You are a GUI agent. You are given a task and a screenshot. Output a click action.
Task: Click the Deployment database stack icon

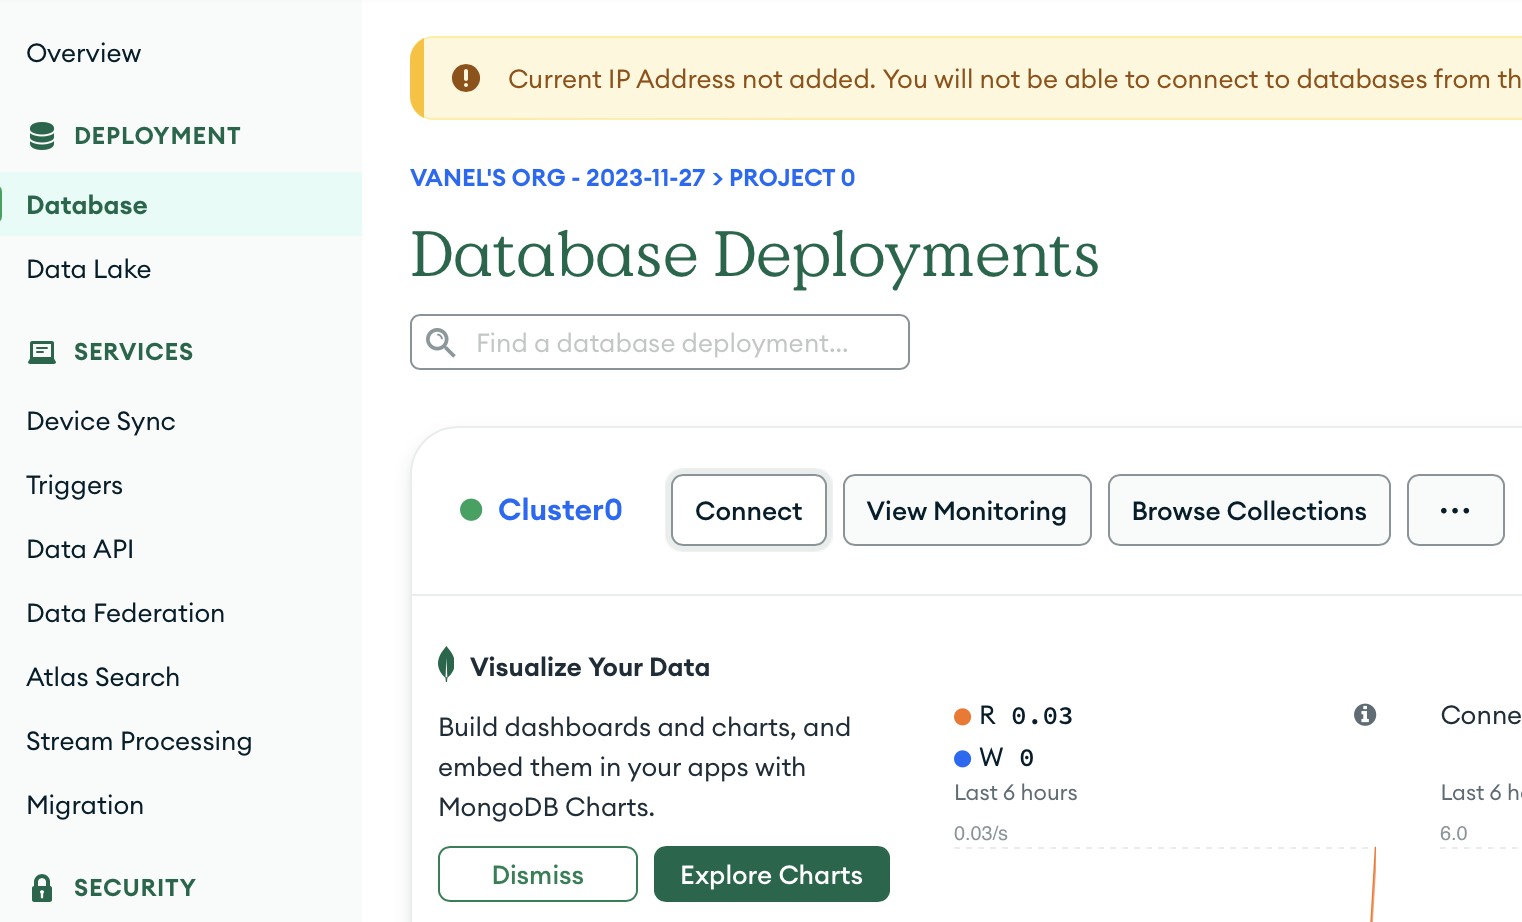pos(42,136)
